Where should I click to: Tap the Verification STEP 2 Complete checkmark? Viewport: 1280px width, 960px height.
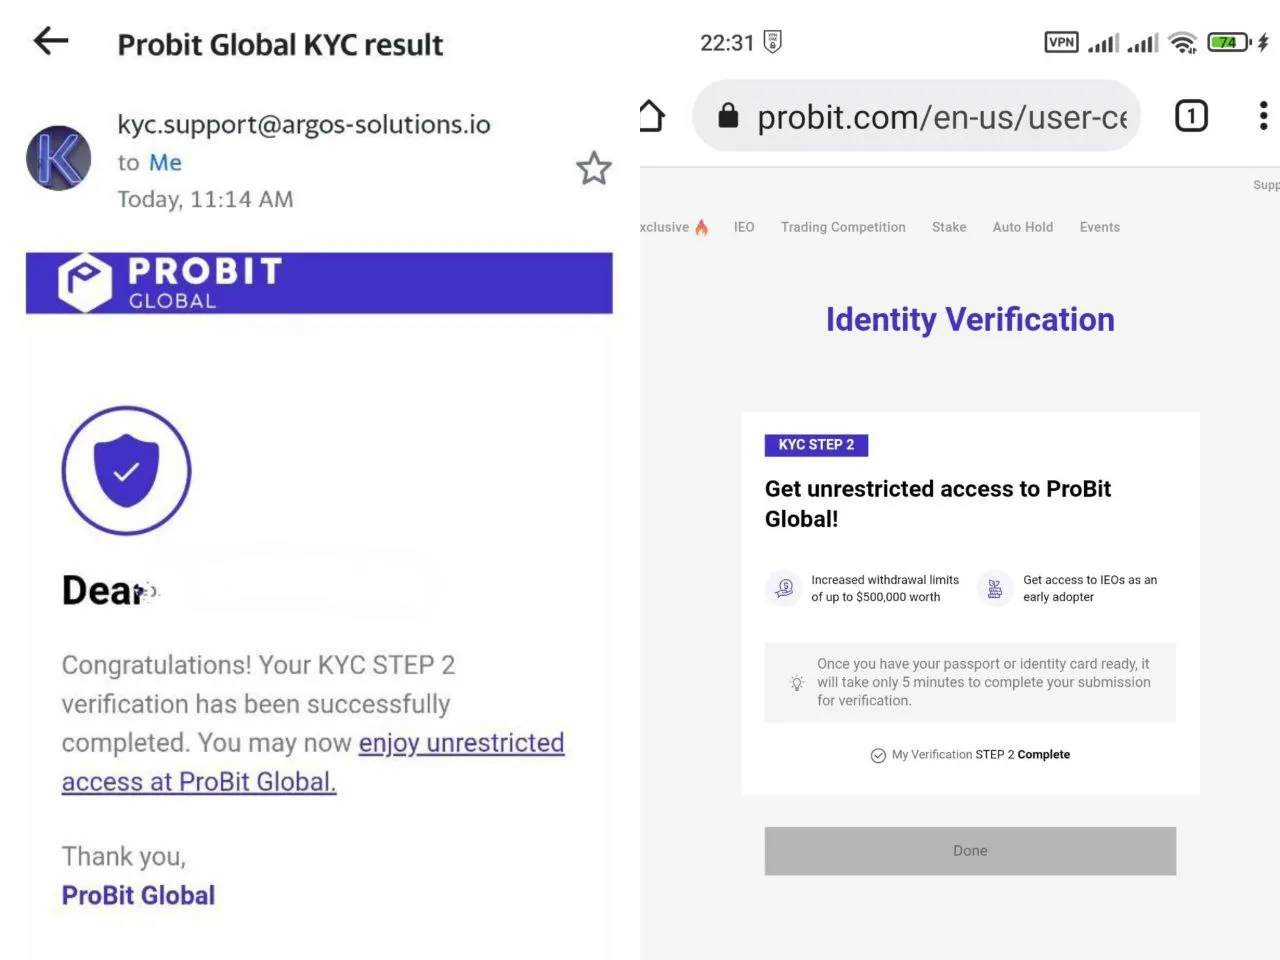[878, 755]
